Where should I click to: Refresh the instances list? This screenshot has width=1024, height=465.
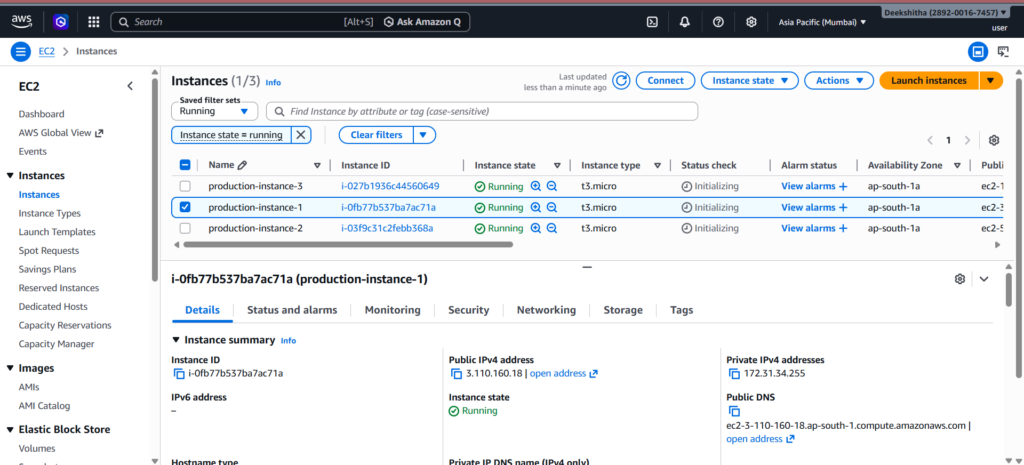621,81
